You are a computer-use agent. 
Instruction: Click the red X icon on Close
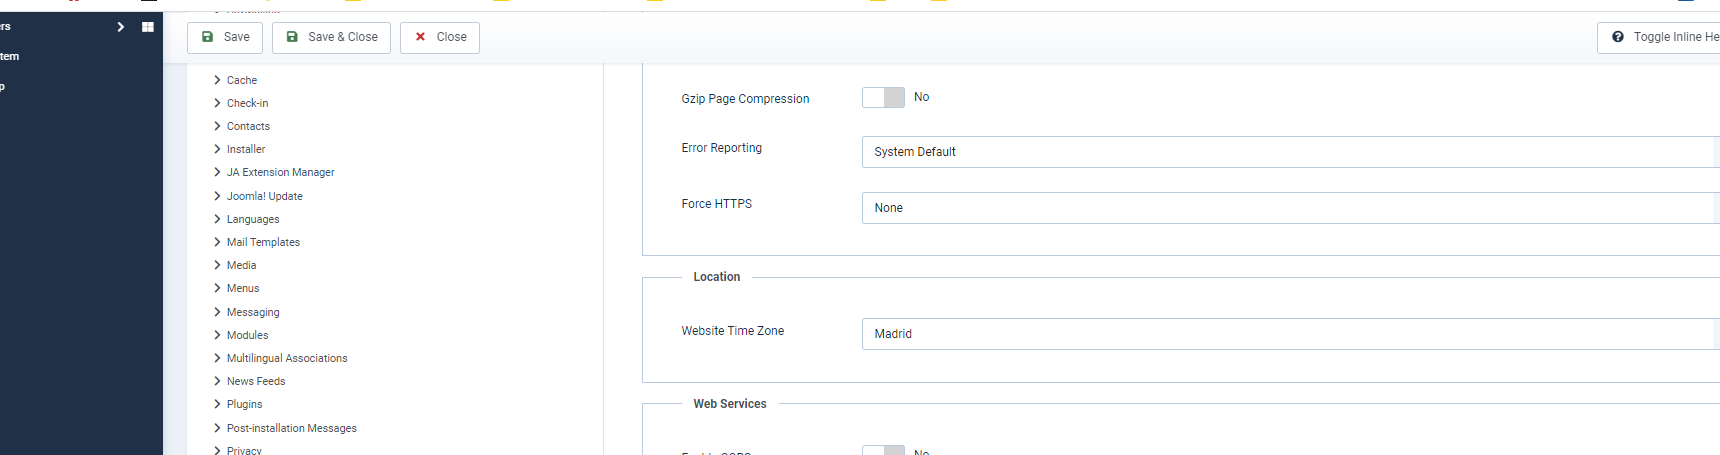(421, 37)
